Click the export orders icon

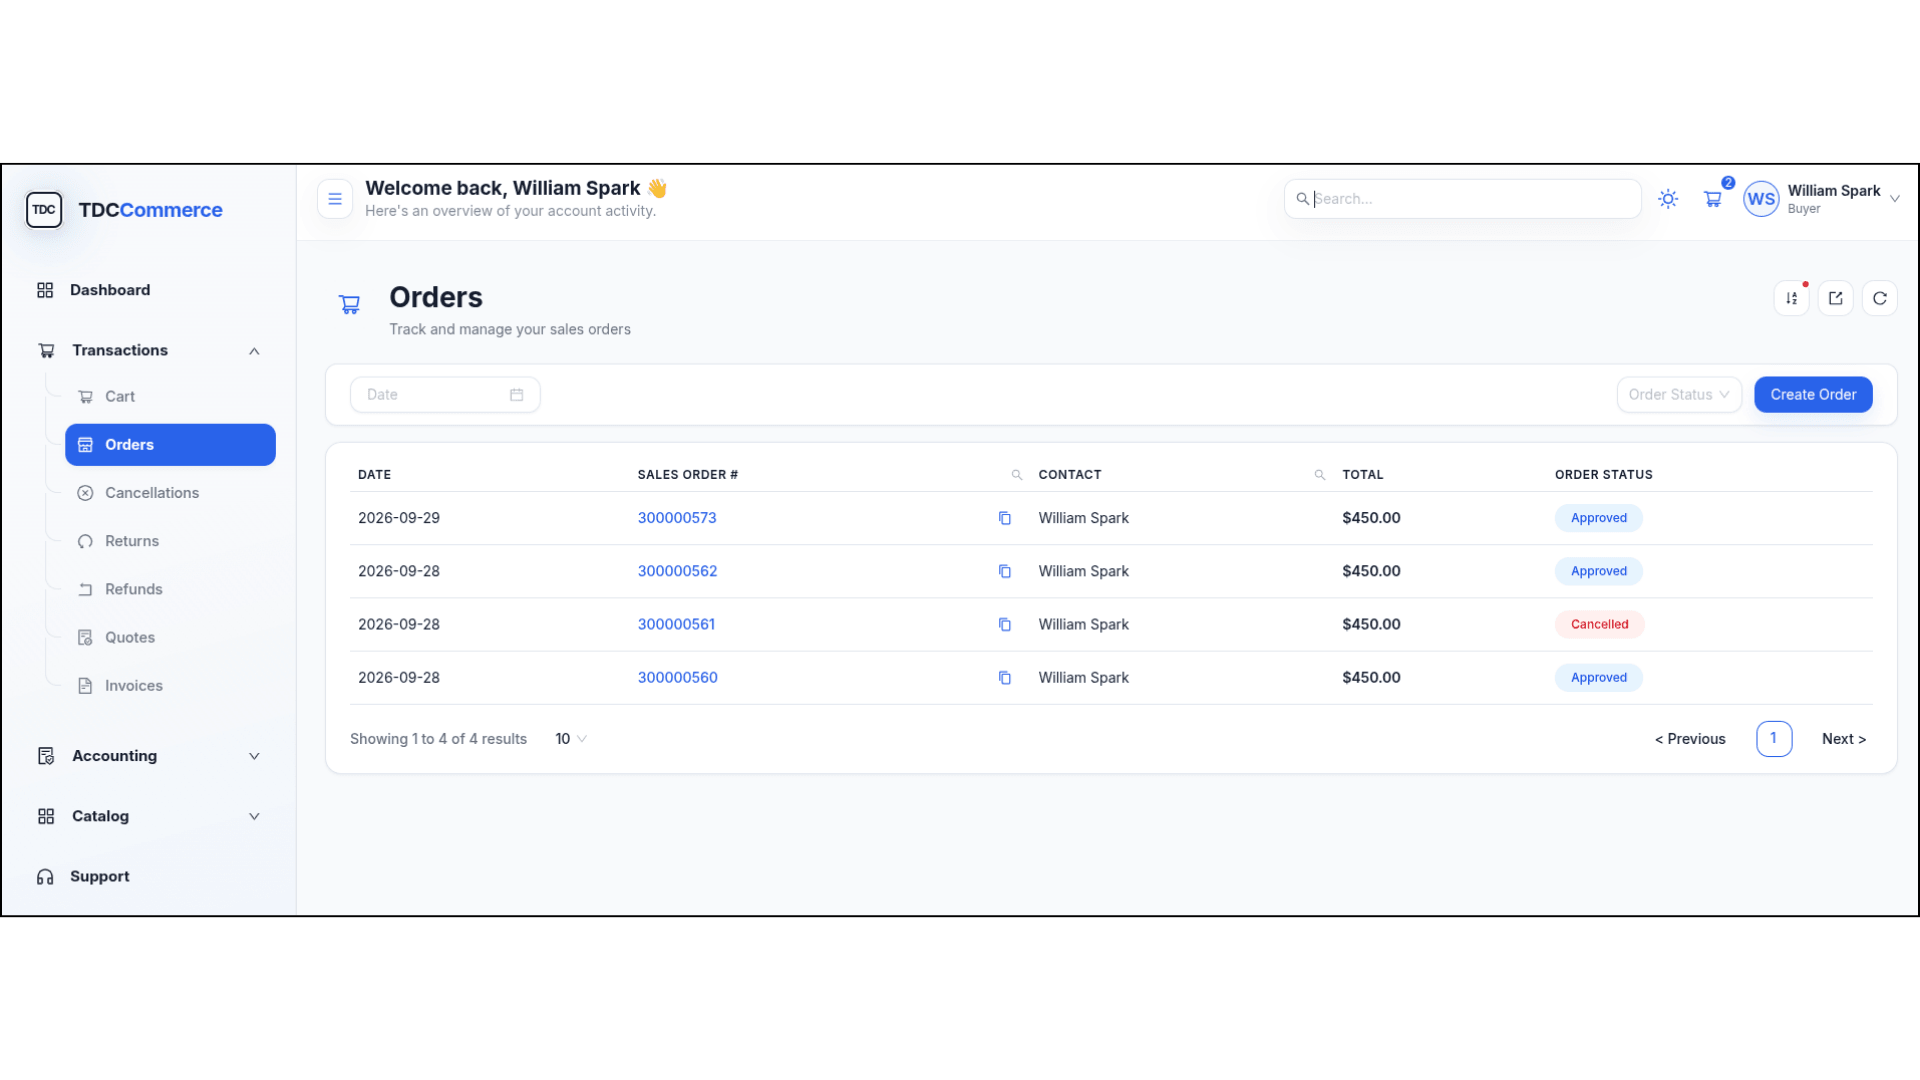[x=1836, y=298]
